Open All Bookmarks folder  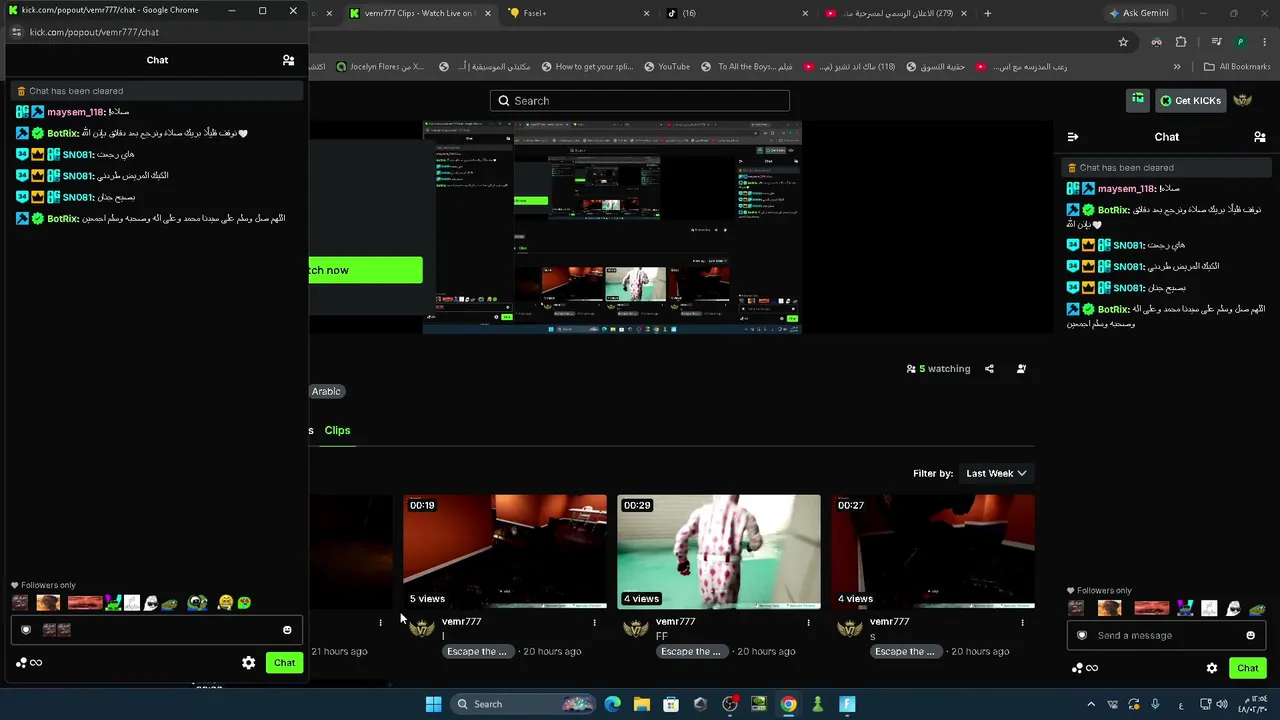(1236, 67)
